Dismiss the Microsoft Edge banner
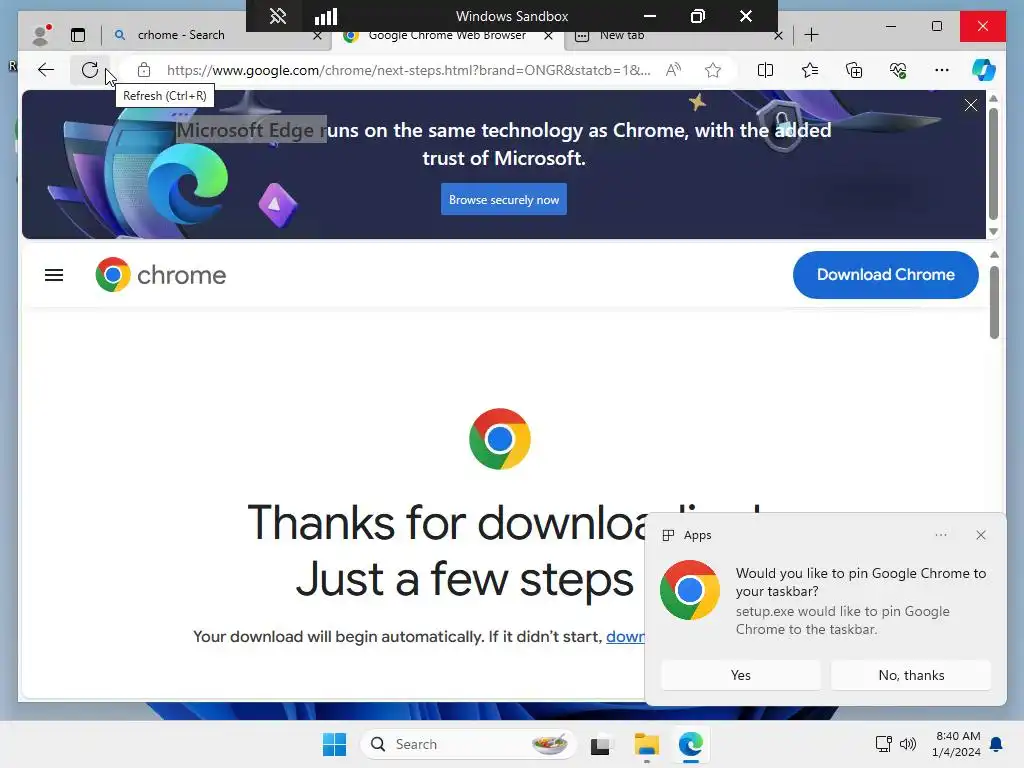 tap(971, 105)
